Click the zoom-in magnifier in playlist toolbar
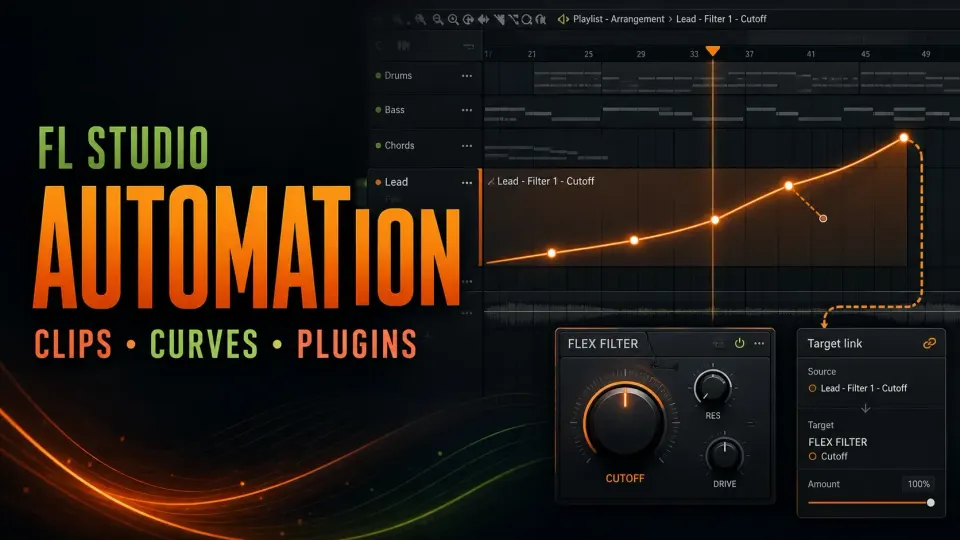The width and height of the screenshot is (960, 540). (x=453, y=20)
